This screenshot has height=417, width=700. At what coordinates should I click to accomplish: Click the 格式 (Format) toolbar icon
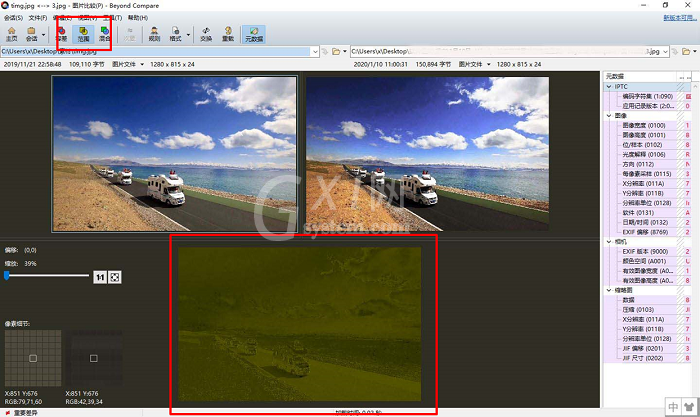tap(175, 34)
